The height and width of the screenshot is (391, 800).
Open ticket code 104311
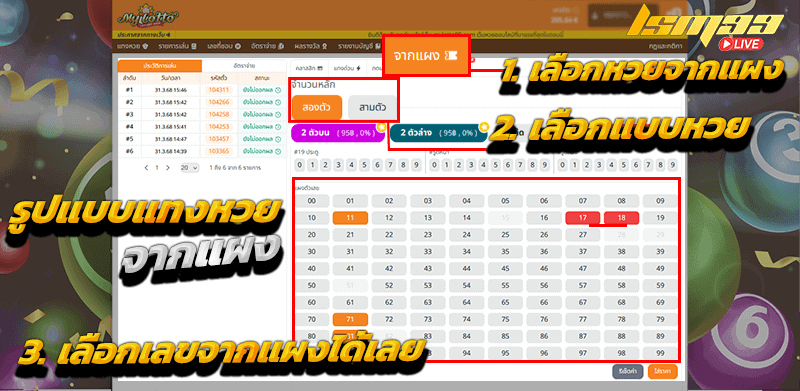(x=219, y=90)
